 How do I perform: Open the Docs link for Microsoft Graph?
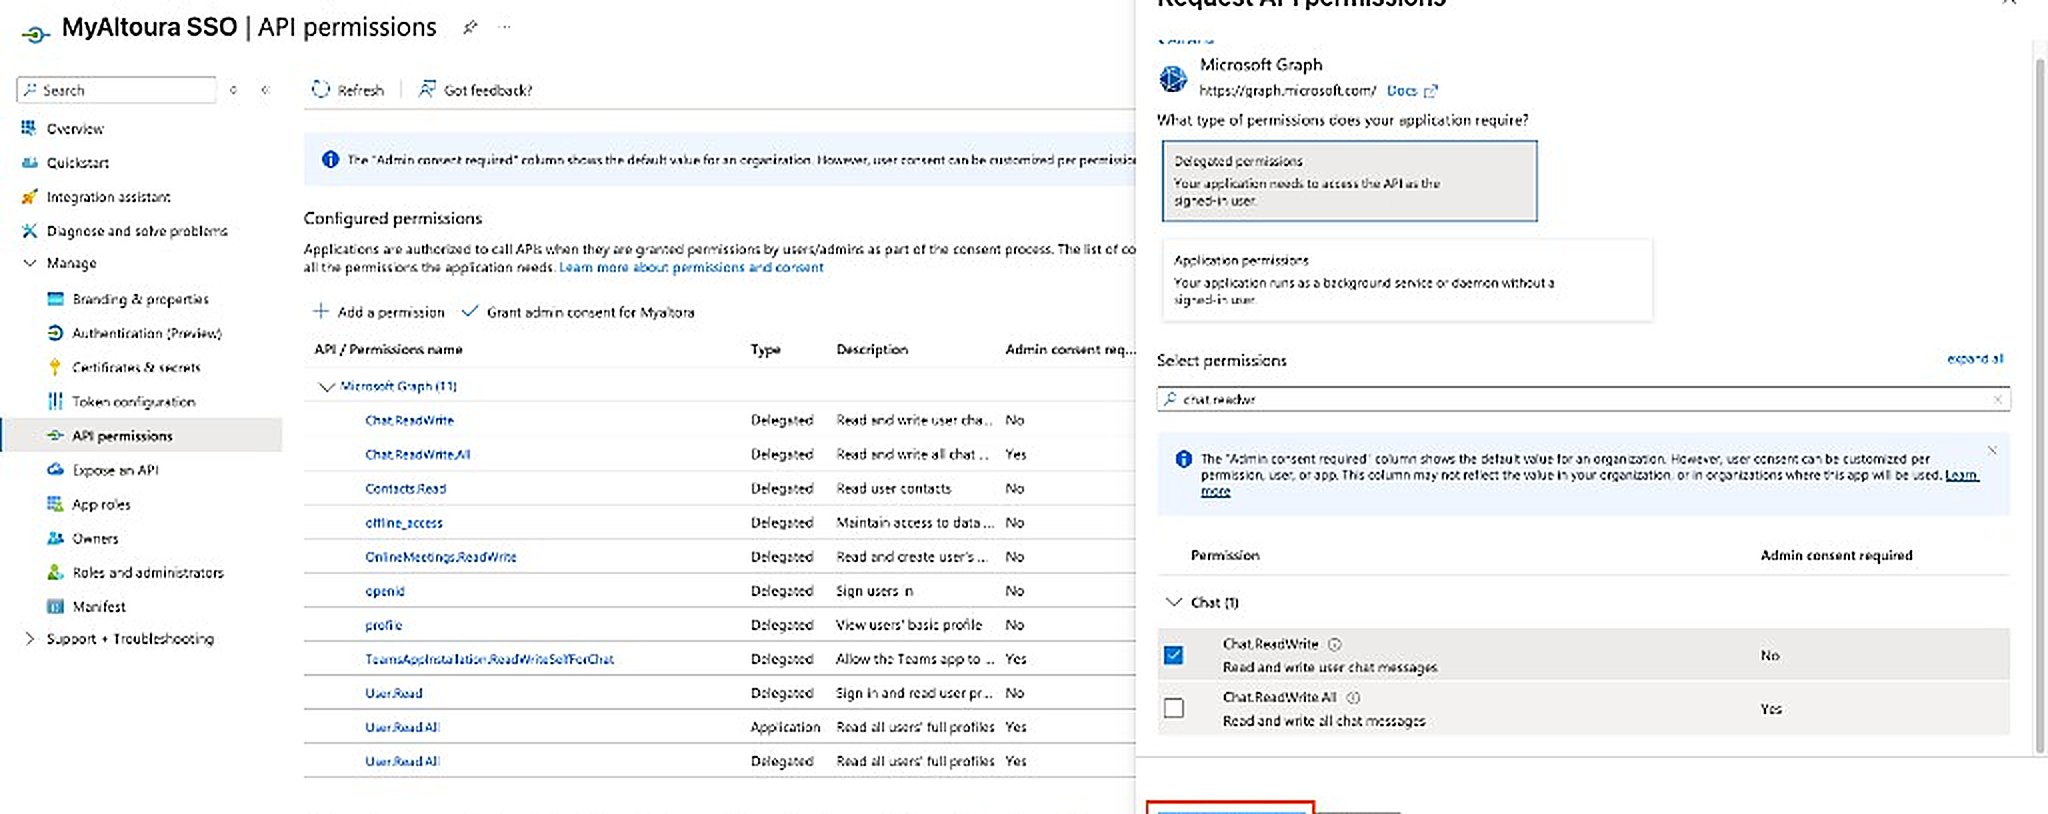click(1401, 90)
